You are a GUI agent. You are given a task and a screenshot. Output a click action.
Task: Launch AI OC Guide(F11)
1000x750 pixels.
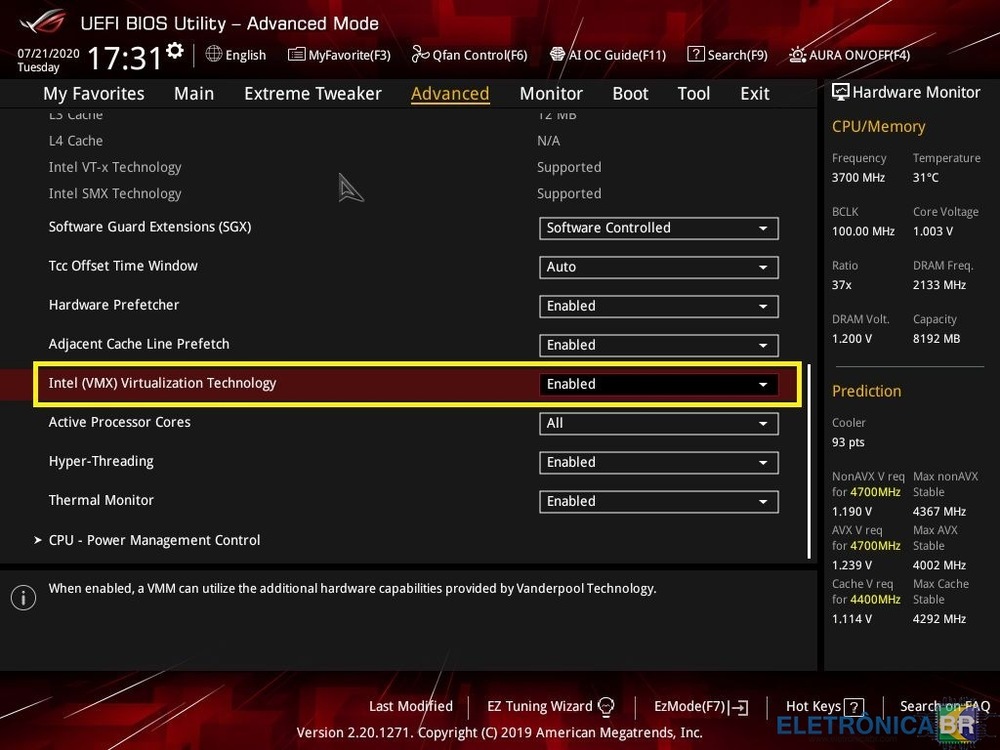tap(607, 55)
